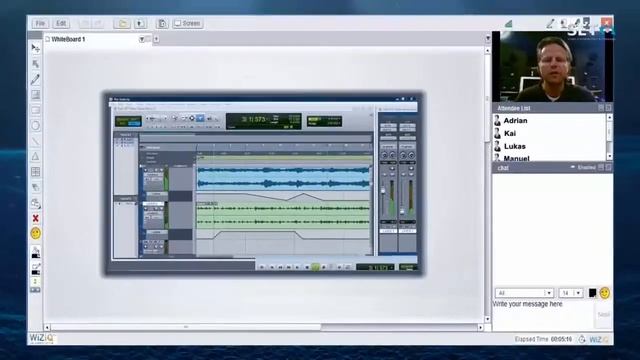
Task: Open the chat font size dropdown
Action: point(571,293)
